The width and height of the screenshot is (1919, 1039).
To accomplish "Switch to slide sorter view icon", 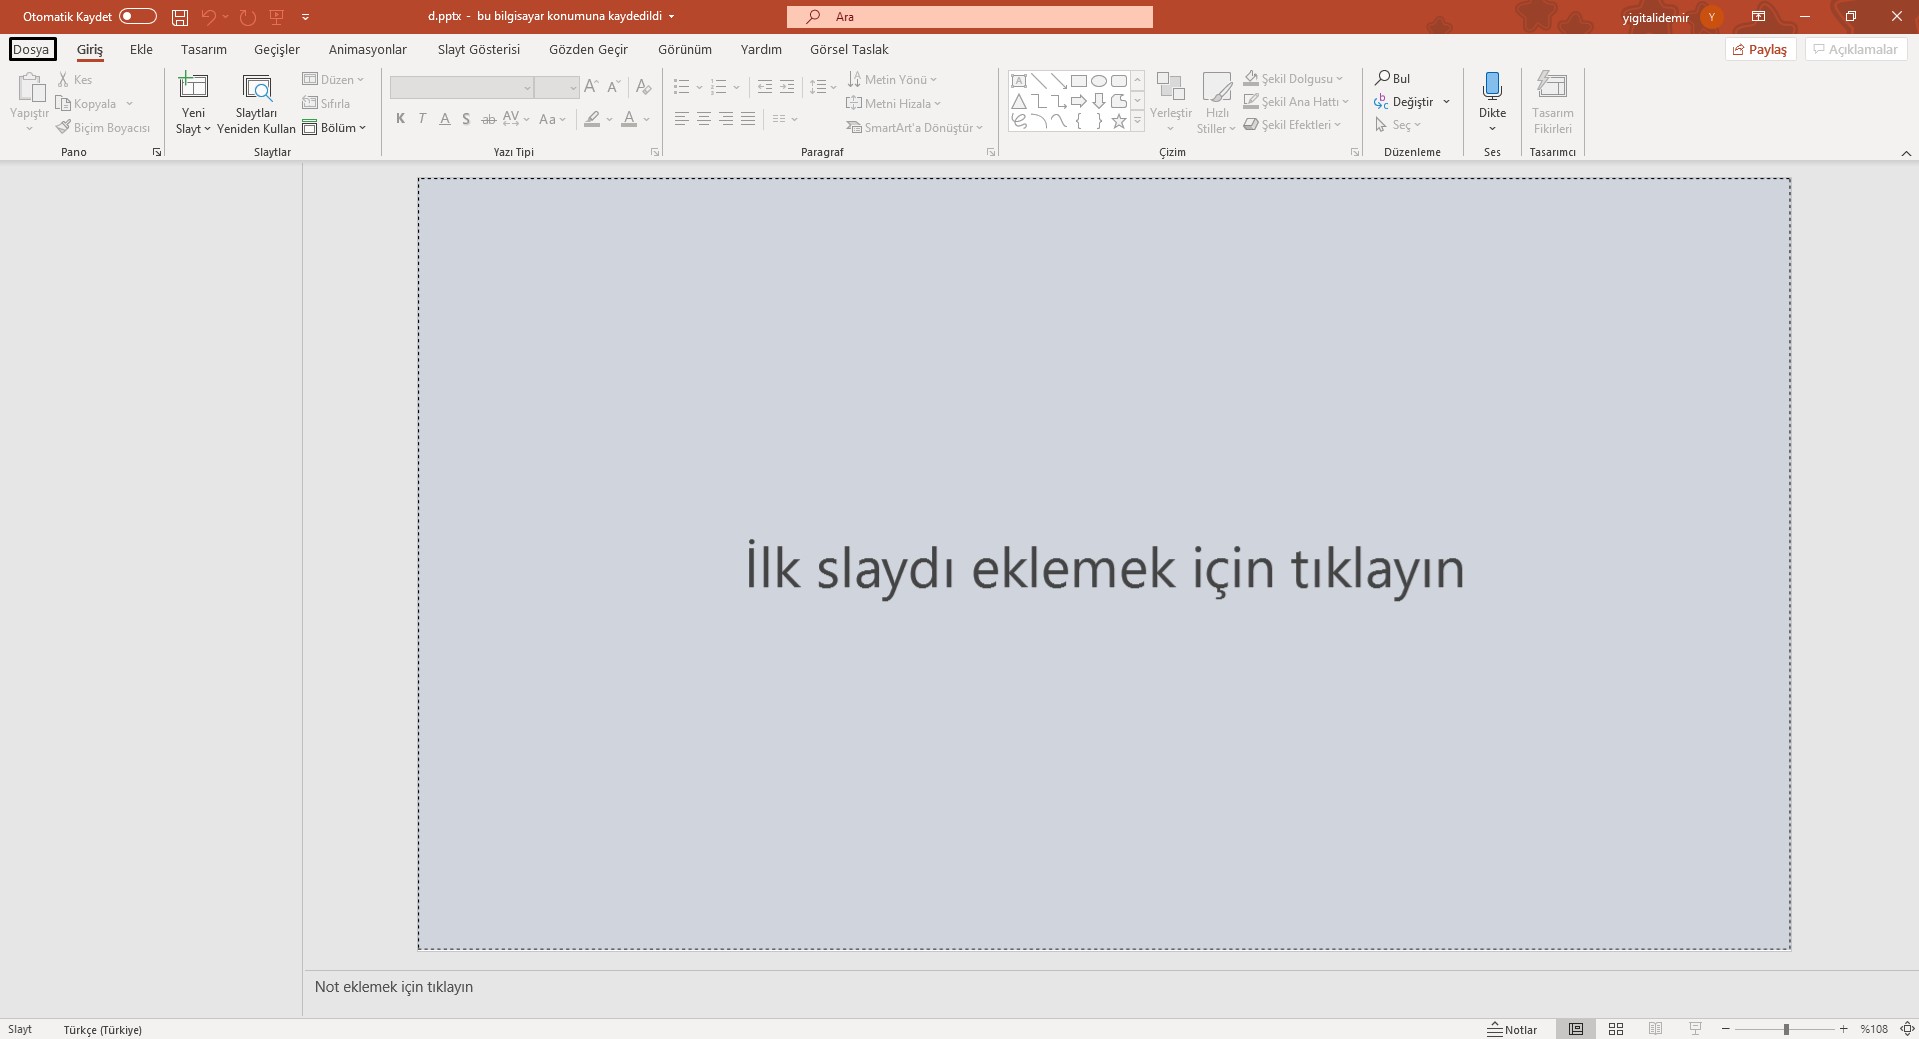I will click(1616, 1029).
